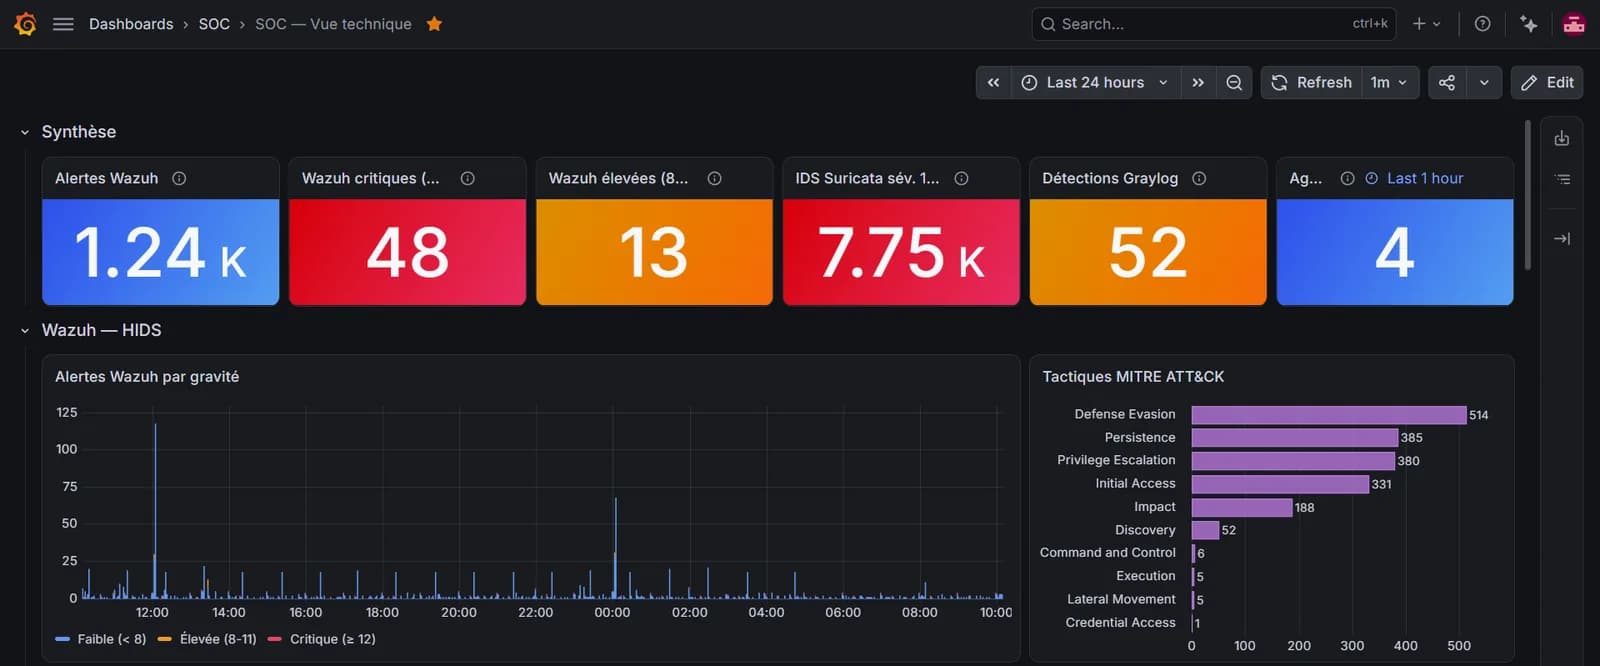
Task: Toggle Critique (≥ 12) legend series
Action: [x=322, y=639]
